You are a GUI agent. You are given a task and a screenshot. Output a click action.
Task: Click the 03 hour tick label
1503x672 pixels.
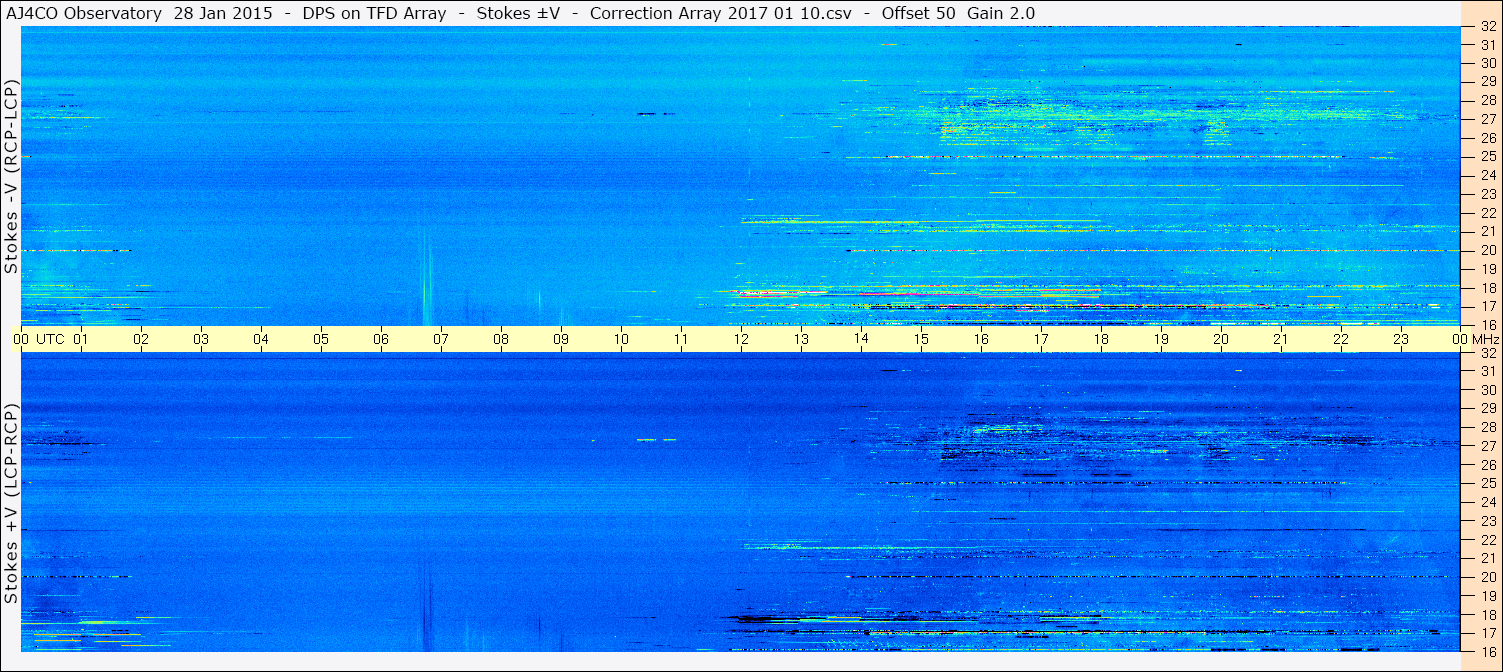(x=201, y=339)
